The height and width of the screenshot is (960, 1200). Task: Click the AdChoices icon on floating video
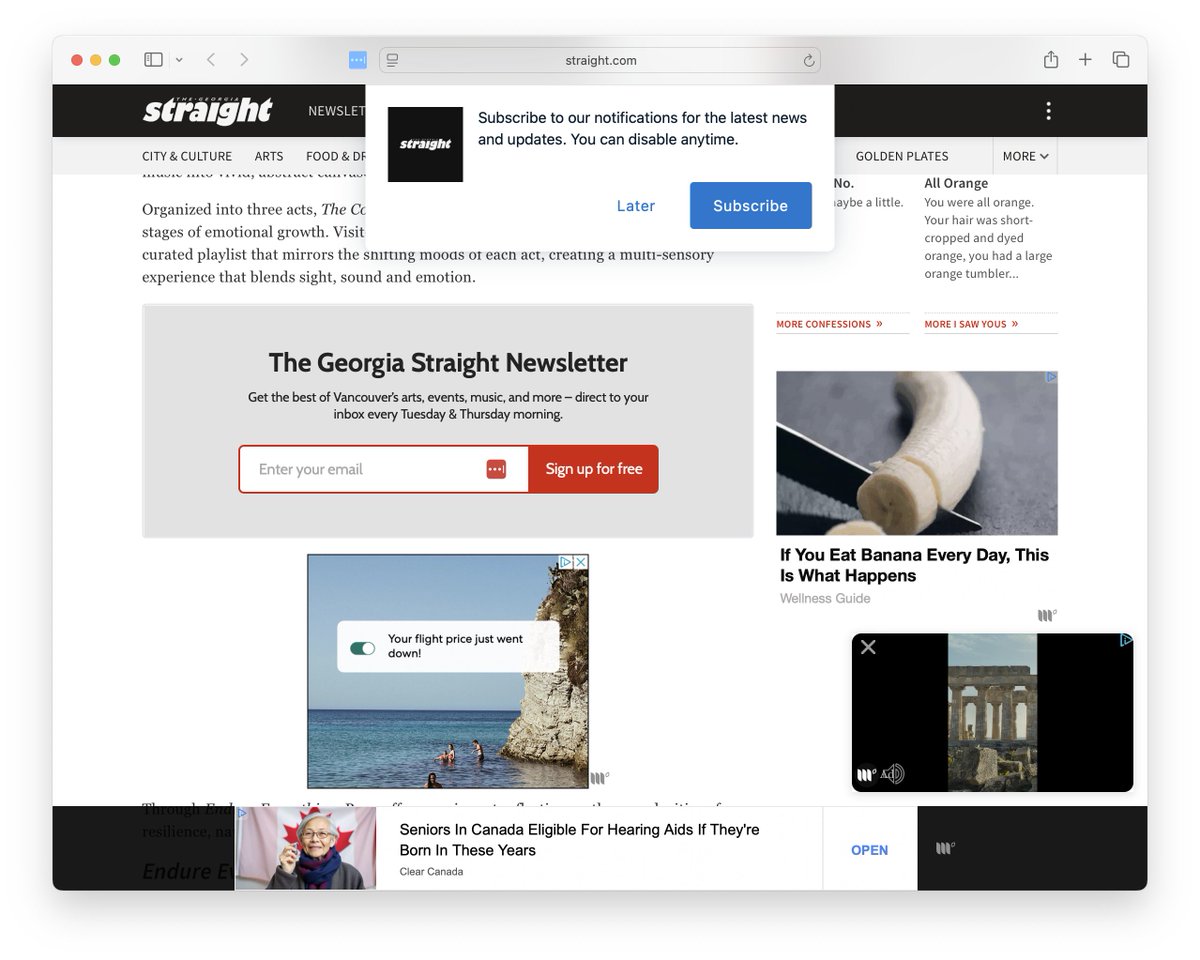(x=1126, y=640)
